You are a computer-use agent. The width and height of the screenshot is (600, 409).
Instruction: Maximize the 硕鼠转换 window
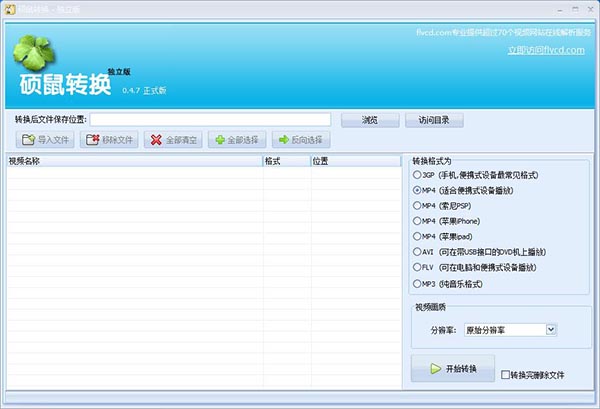pos(575,10)
